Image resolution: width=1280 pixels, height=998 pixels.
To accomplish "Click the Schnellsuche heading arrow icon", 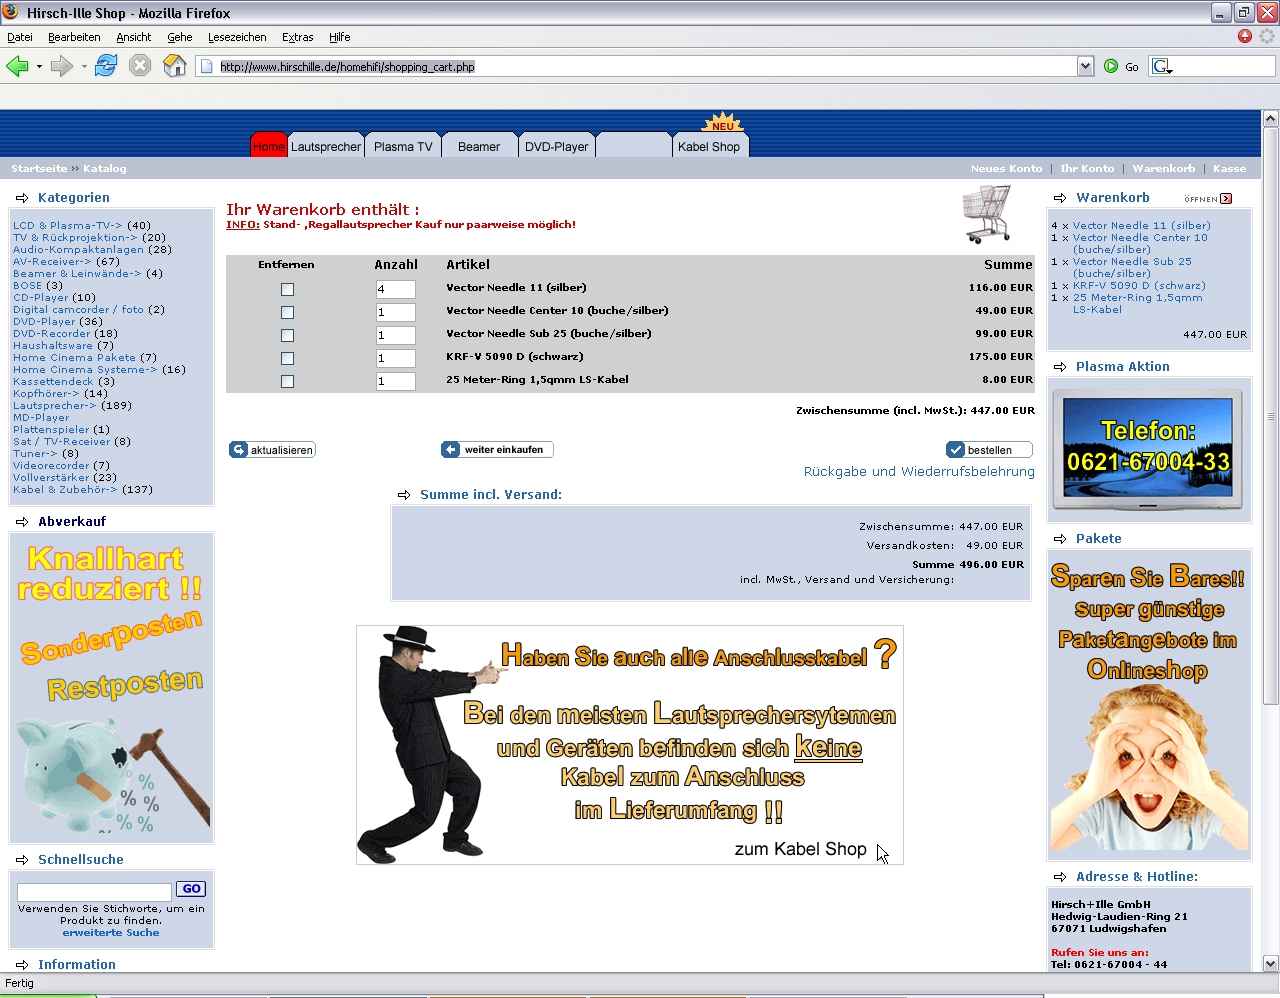I will (22, 860).
